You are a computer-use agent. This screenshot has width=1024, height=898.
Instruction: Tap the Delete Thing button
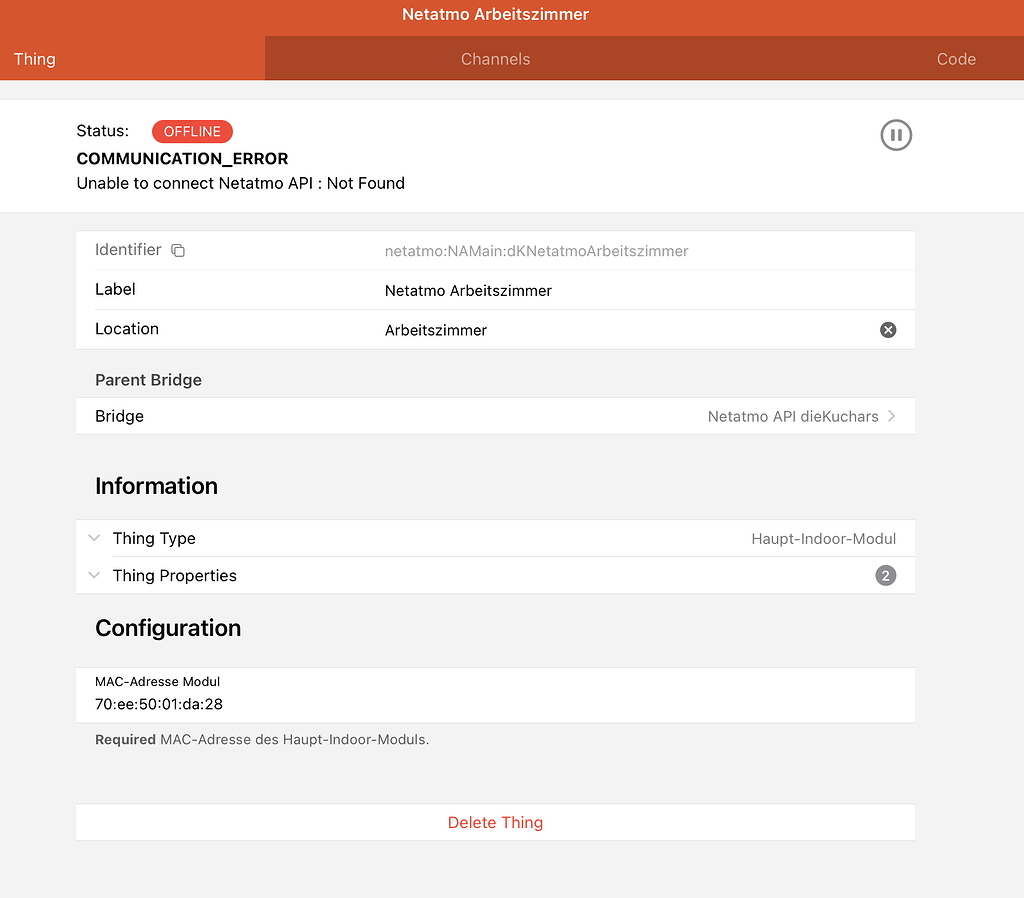click(495, 822)
